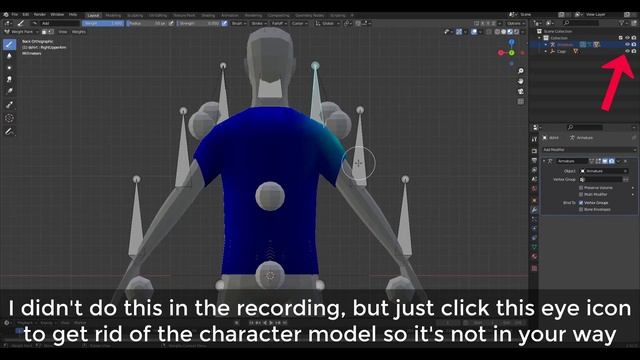The width and height of the screenshot is (640, 360).
Task: Hide the Cage object eye icon
Action: 627,51
